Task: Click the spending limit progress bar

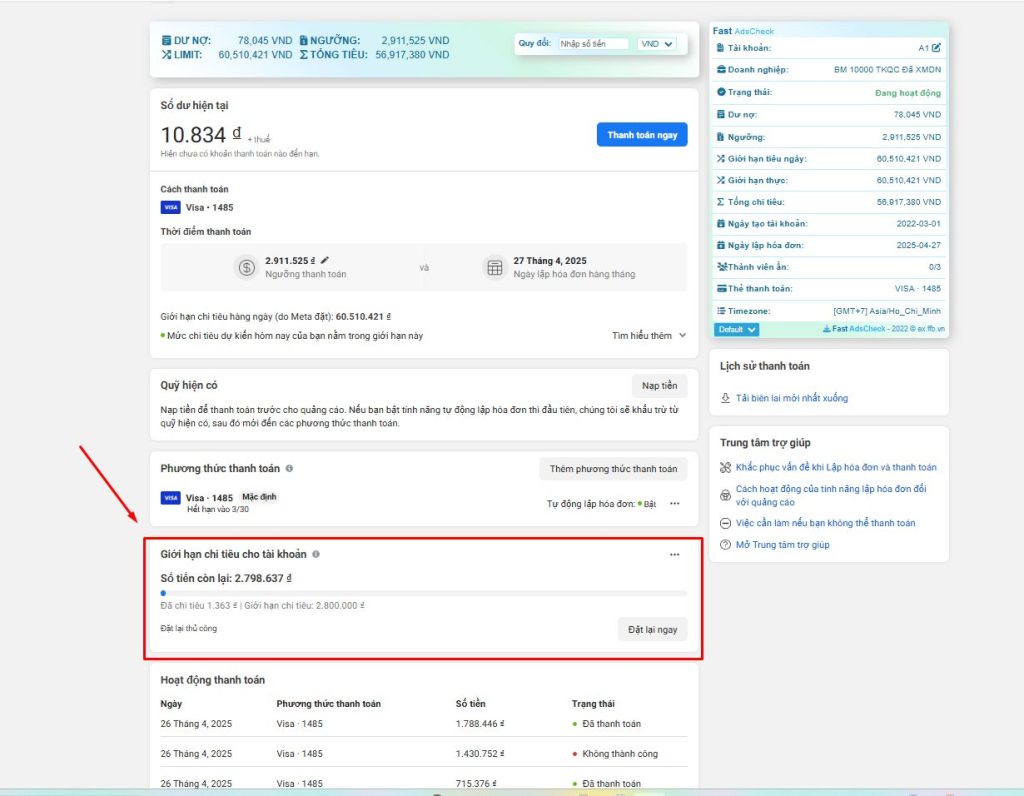Action: [423, 593]
